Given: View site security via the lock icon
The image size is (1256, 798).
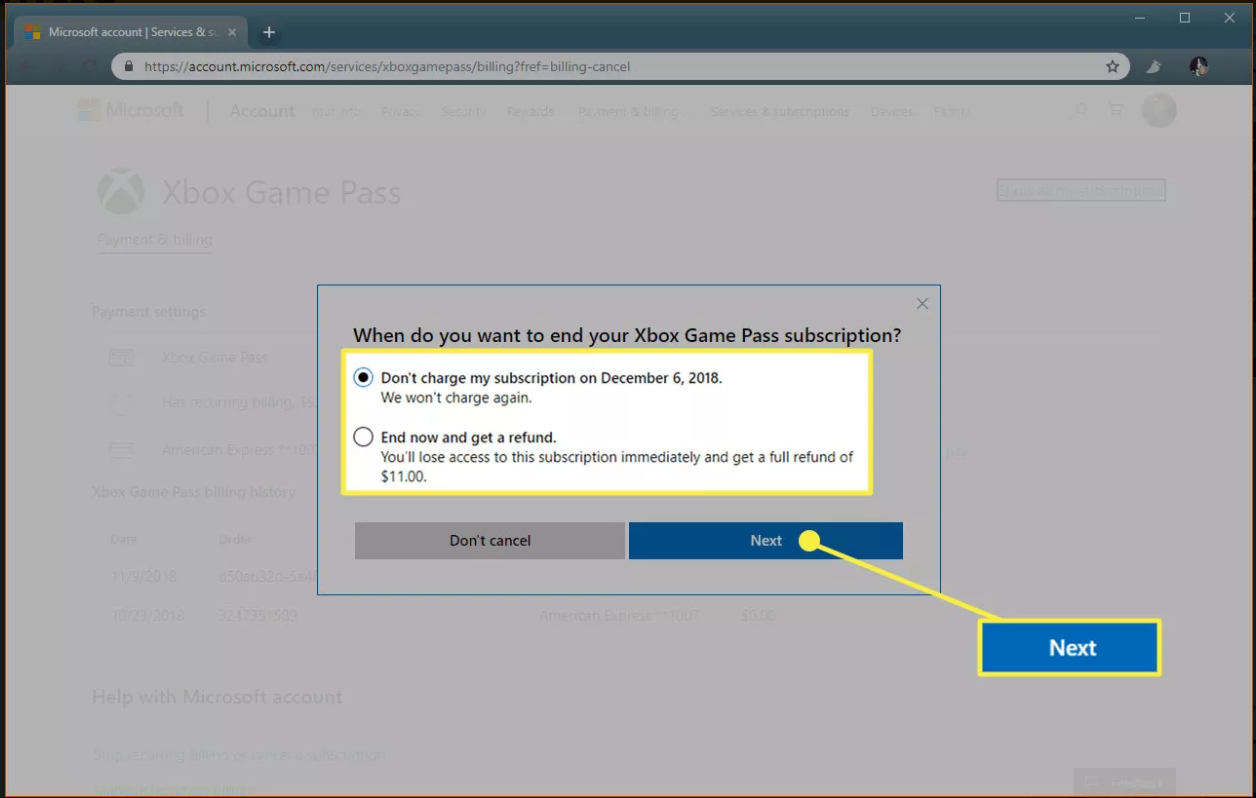Looking at the screenshot, I should tap(128, 67).
